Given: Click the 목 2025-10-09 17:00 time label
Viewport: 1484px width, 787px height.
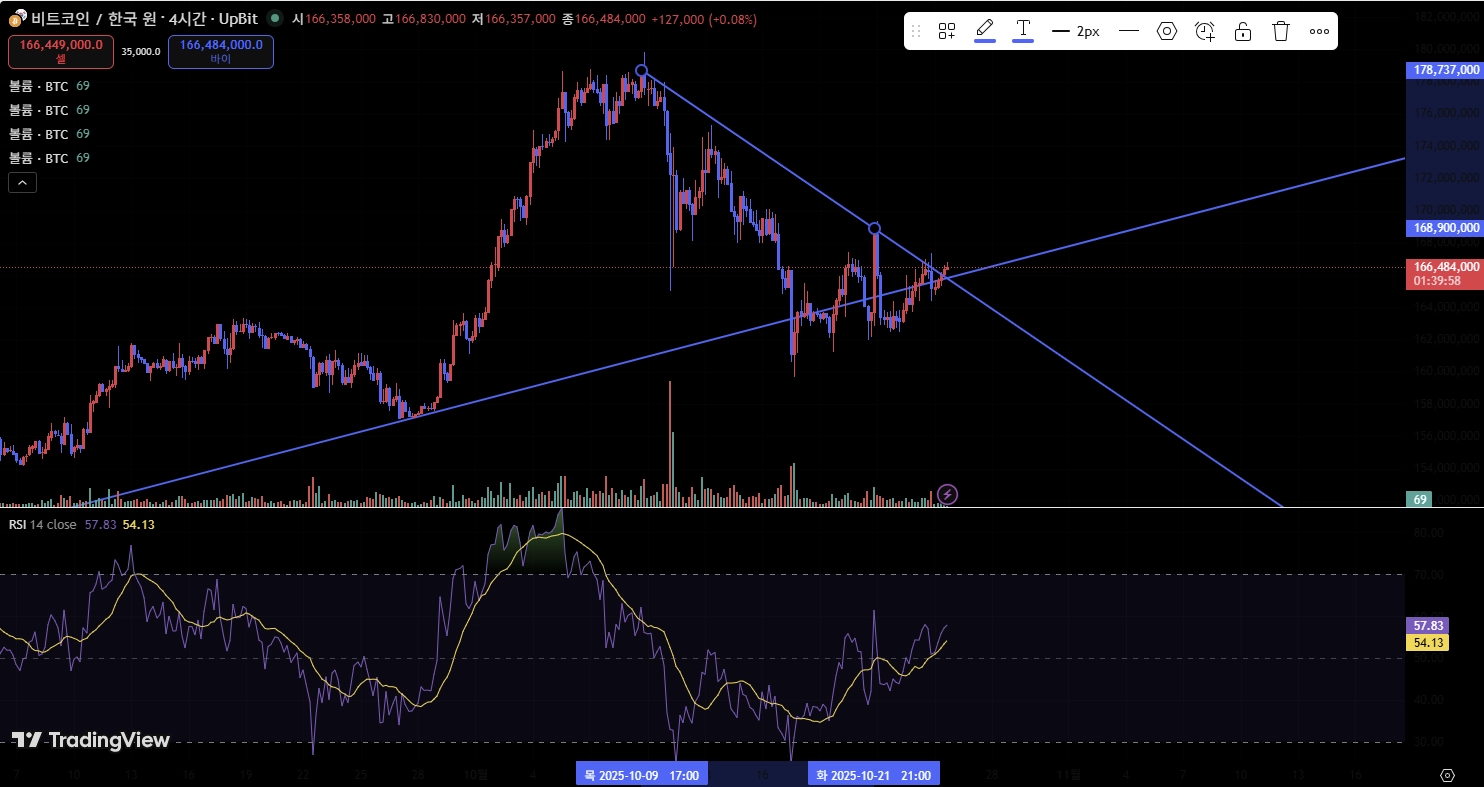Looking at the screenshot, I should pos(642,775).
